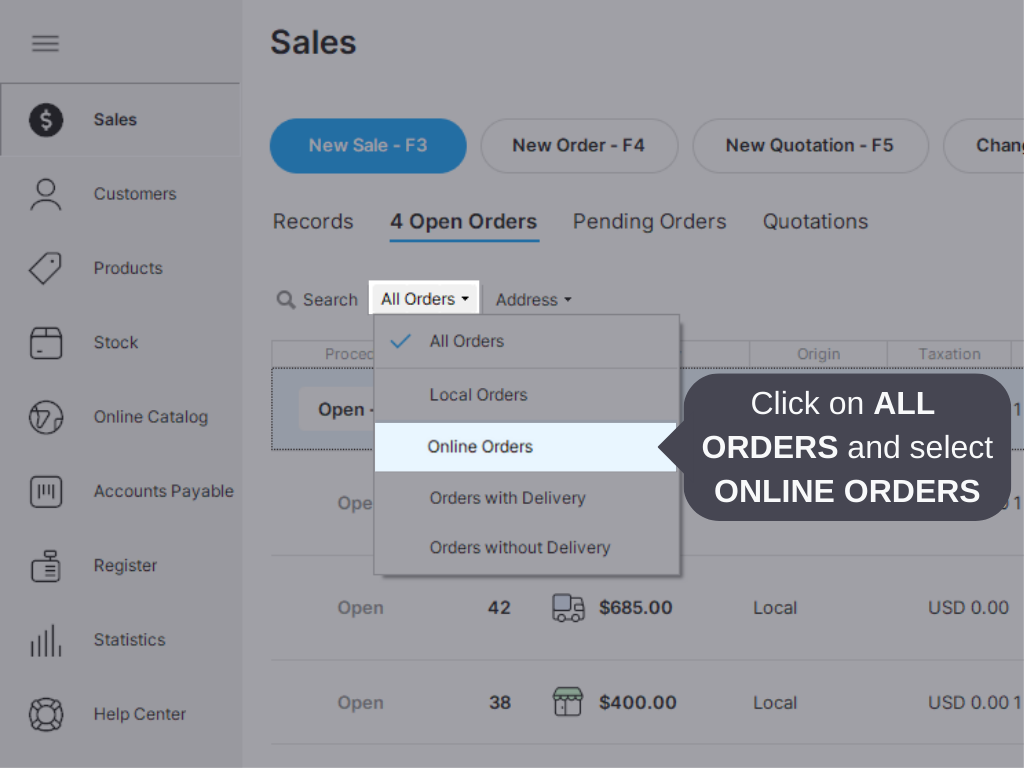
Task: Choose Orders without Delivery in the dropdown
Action: tap(519, 547)
